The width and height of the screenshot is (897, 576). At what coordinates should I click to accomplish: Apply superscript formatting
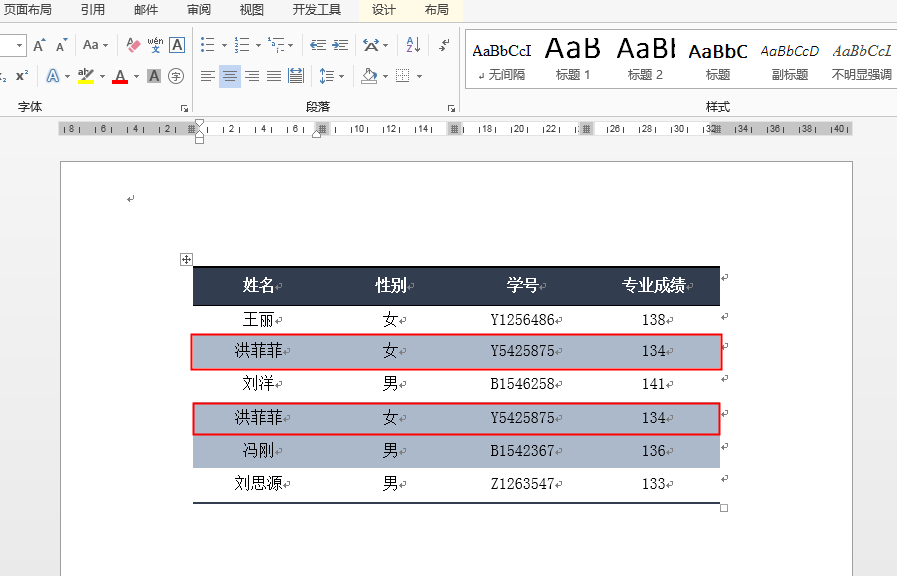click(x=22, y=76)
